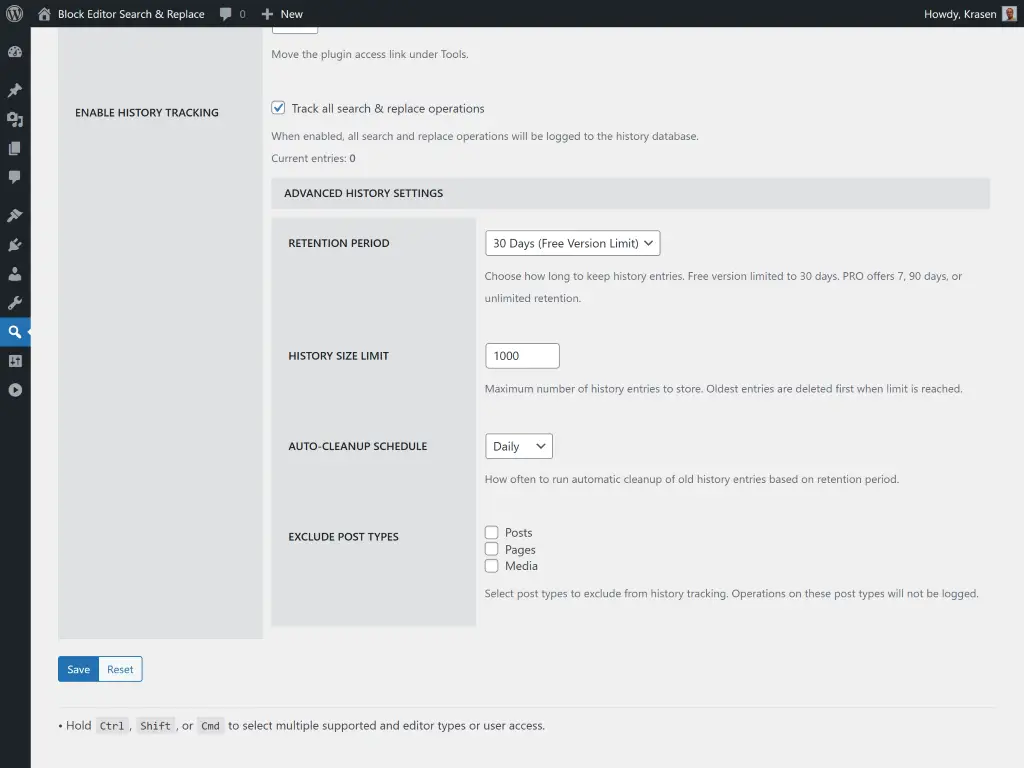Open the WordPress Dashboard from the sidebar
Image resolution: width=1024 pixels, height=768 pixels.
pyautogui.click(x=14, y=49)
